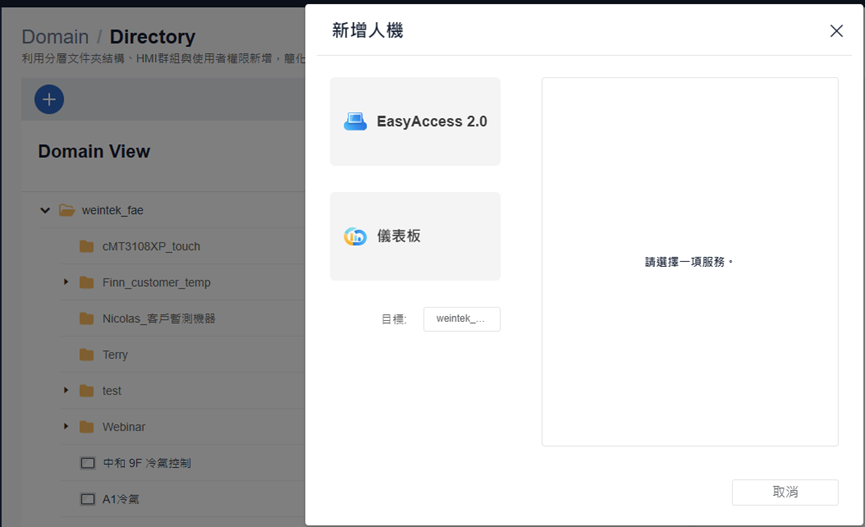Click the EasyAccess 2.0 laptop icon
This screenshot has width=865, height=527.
pyautogui.click(x=355, y=121)
